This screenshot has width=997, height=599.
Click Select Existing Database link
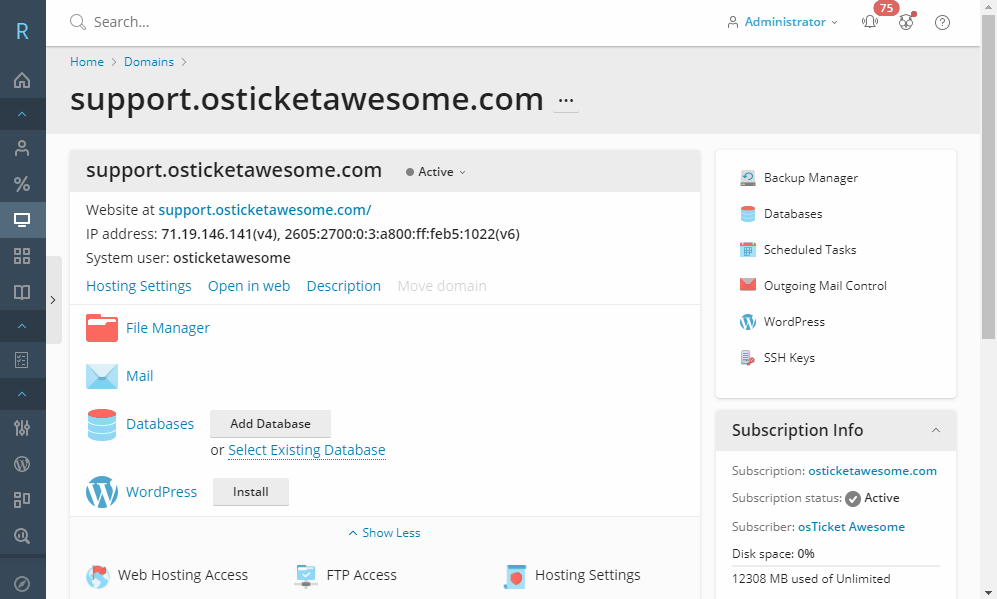coord(306,450)
